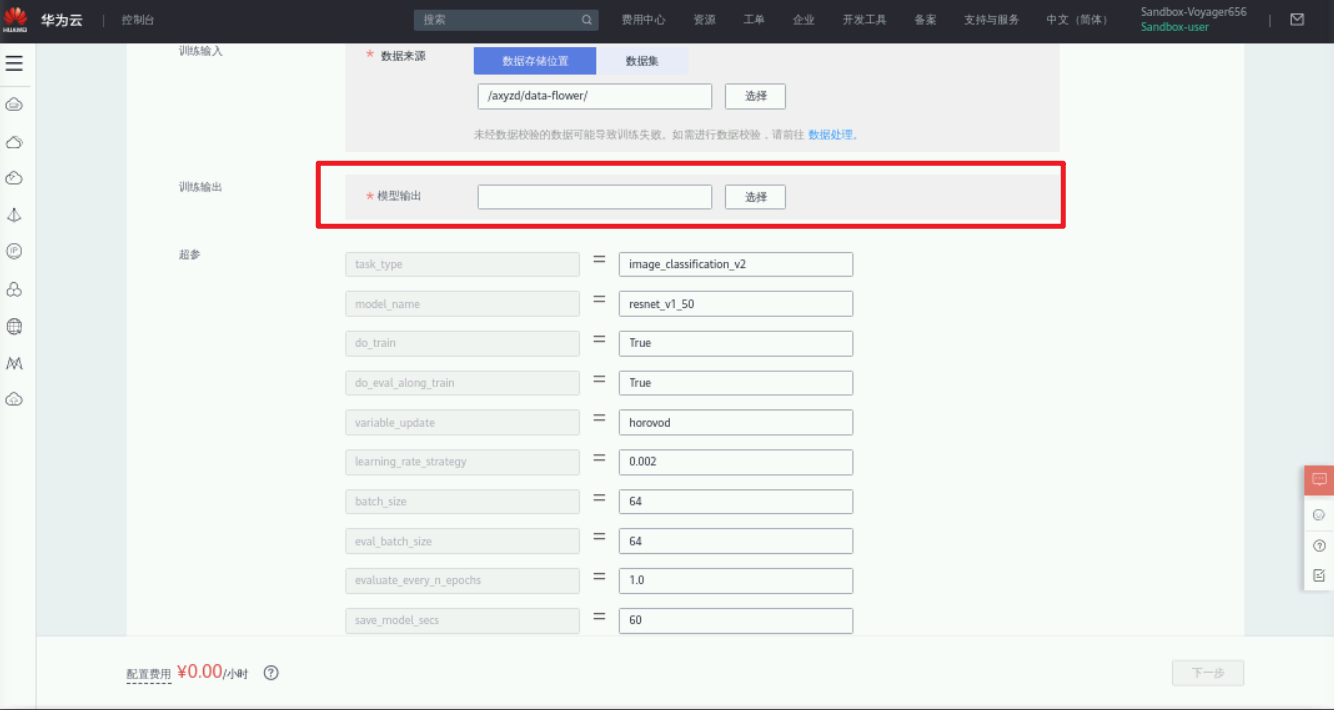The image size is (1334, 710).
Task: Open the hamburger service list menu
Action: [14, 63]
